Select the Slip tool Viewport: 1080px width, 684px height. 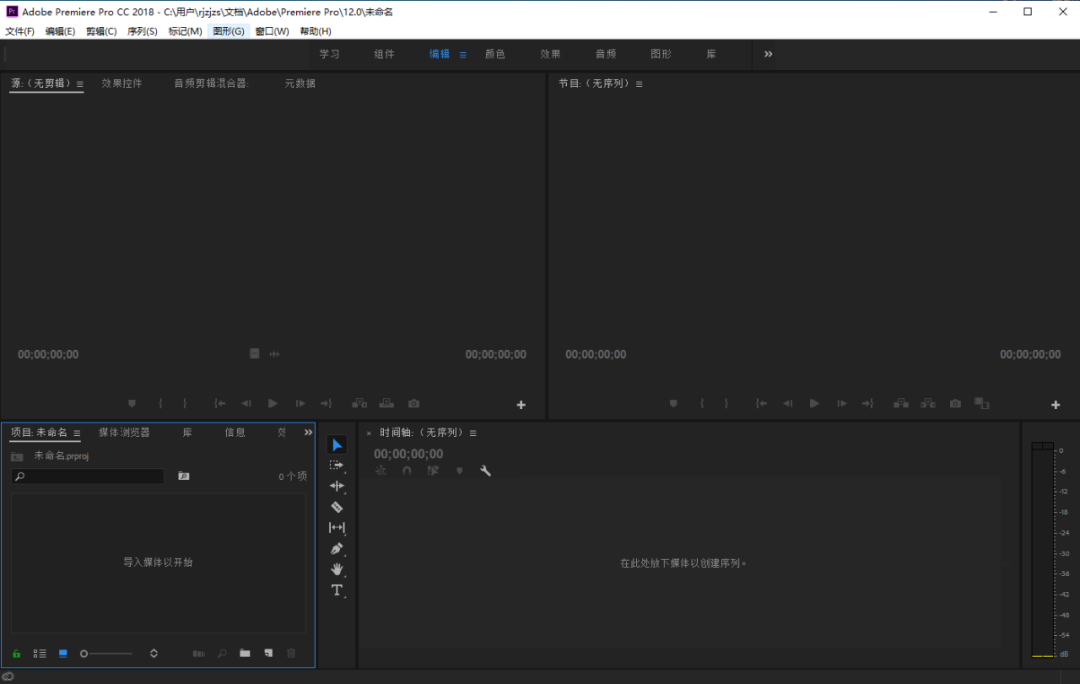[337, 528]
